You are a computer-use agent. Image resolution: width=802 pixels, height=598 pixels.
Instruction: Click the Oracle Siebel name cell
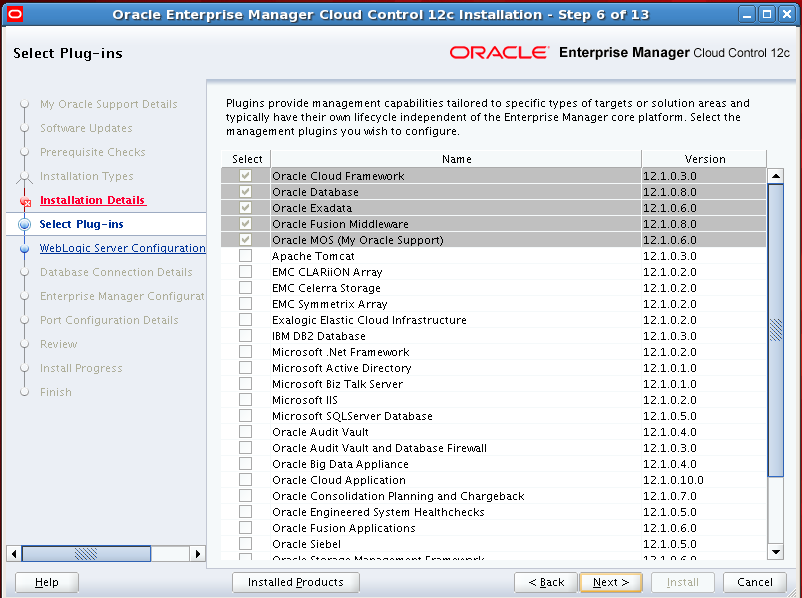tap(456, 544)
